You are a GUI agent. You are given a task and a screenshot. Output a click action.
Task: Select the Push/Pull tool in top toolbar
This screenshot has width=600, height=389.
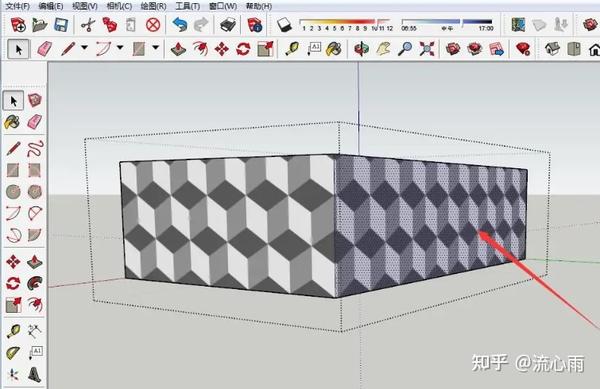tap(178, 49)
